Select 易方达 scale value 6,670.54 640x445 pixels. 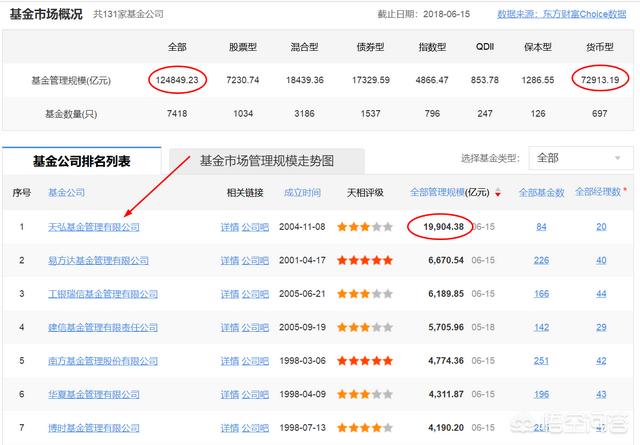tap(446, 260)
